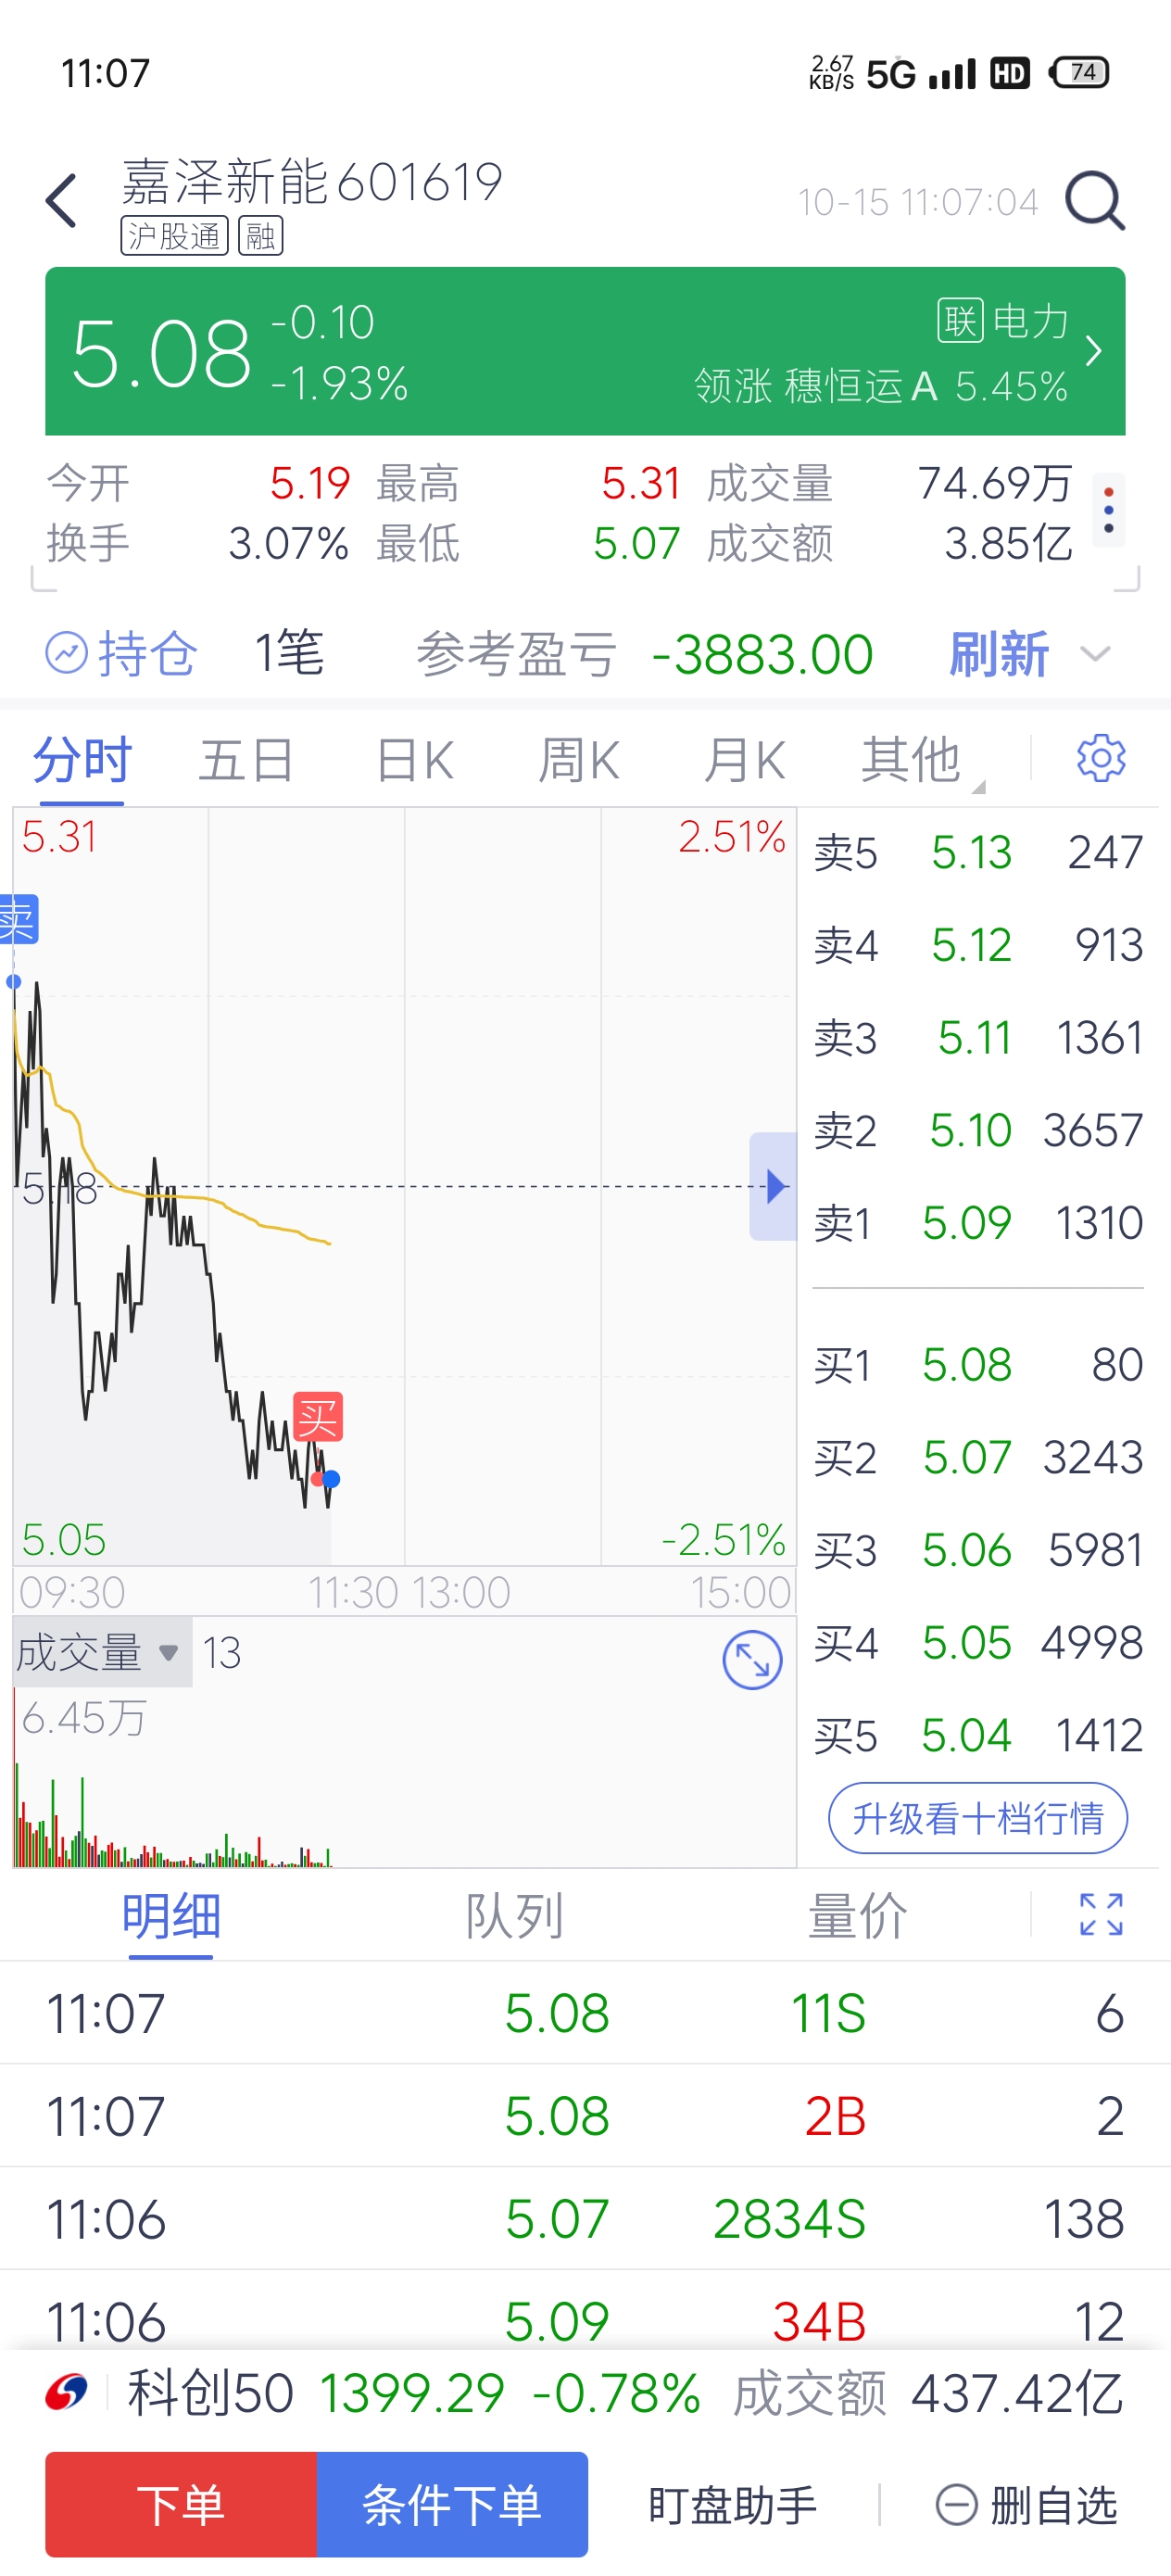
Task: Expand the position details chevron beside 刷新
Action: (1096, 654)
